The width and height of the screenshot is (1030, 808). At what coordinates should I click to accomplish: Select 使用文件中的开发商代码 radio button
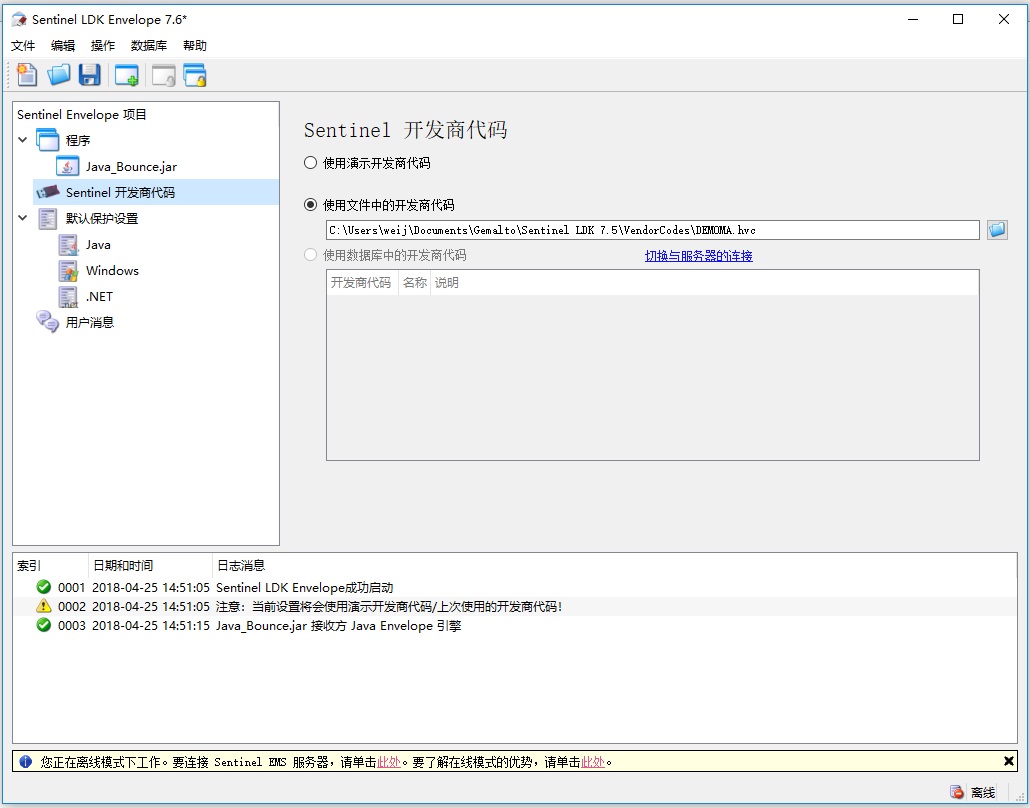coord(311,205)
